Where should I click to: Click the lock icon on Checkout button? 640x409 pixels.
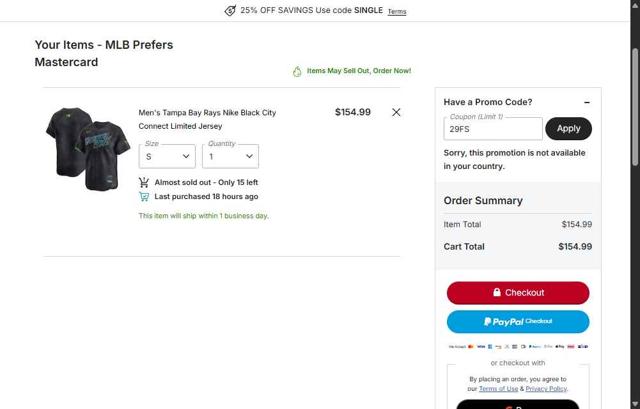497,293
